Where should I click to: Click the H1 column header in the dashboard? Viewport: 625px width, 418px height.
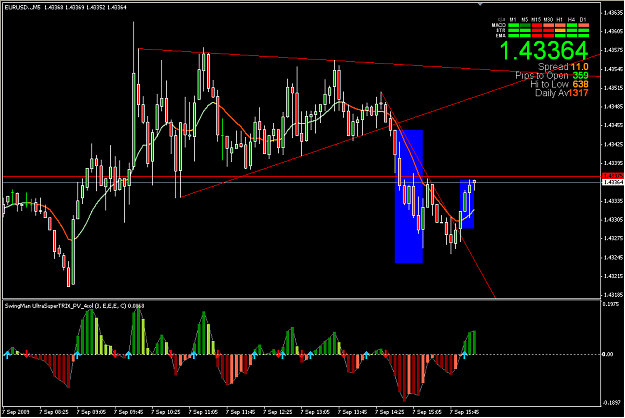pyautogui.click(x=560, y=20)
